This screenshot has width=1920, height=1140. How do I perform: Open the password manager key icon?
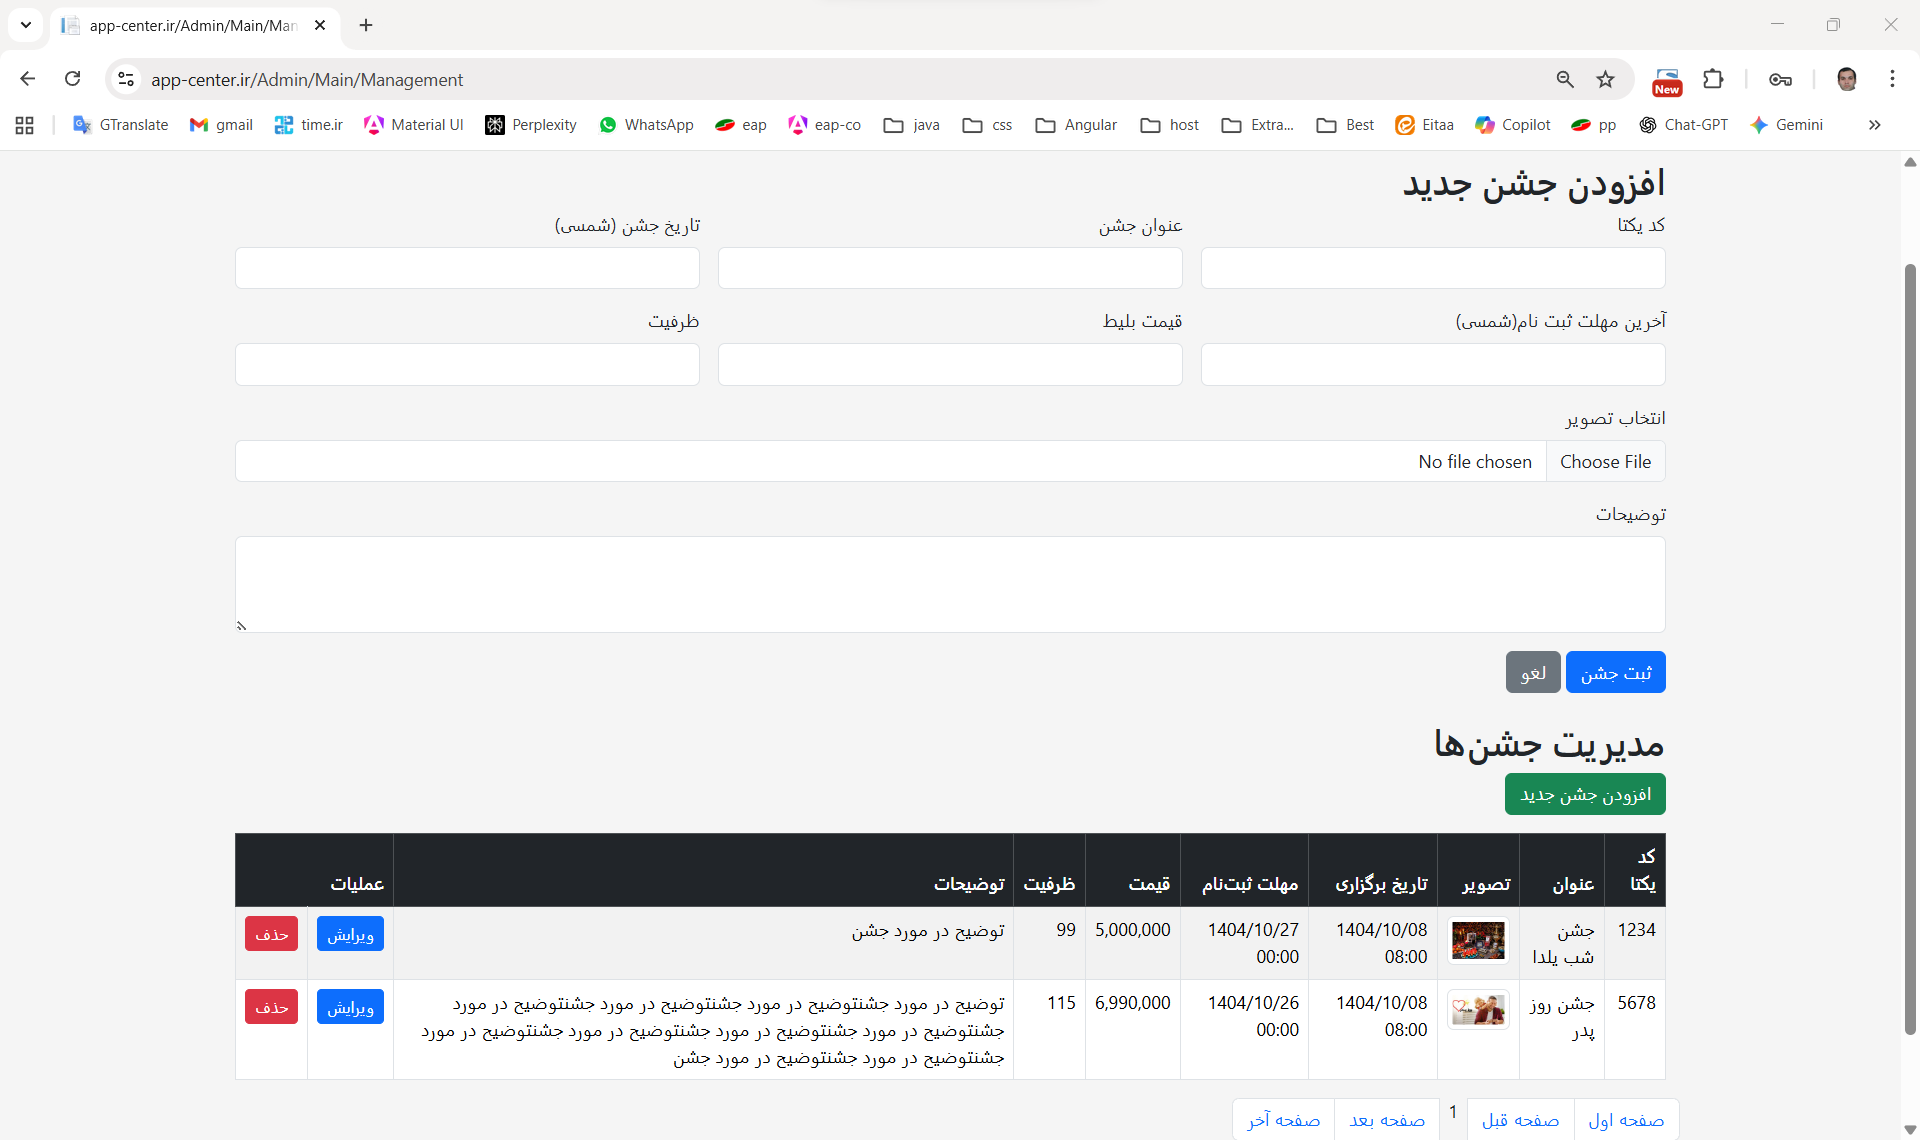click(1780, 79)
